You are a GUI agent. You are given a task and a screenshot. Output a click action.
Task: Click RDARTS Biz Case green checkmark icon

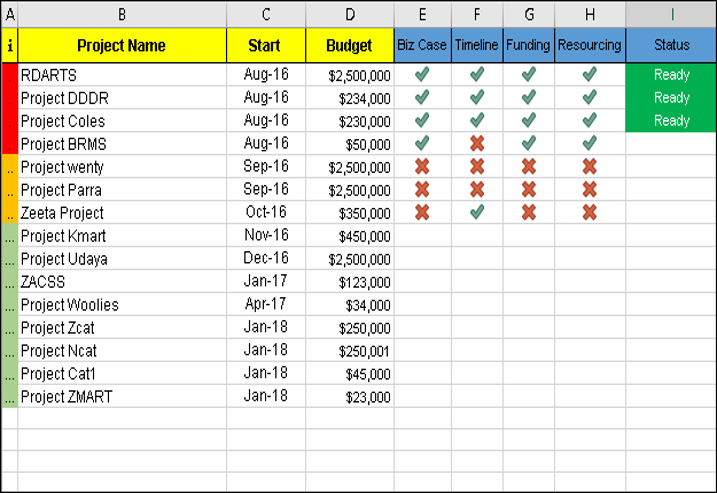click(x=422, y=74)
